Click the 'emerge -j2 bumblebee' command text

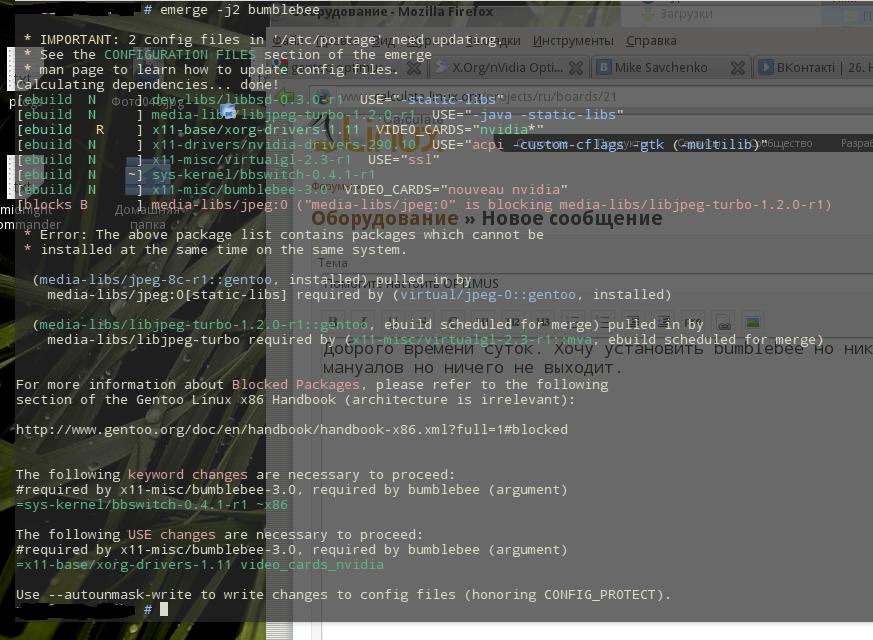239,9
